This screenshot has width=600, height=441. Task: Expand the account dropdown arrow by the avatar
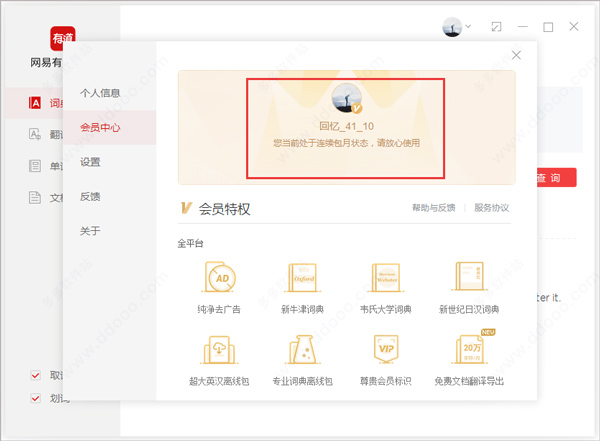coord(468,26)
